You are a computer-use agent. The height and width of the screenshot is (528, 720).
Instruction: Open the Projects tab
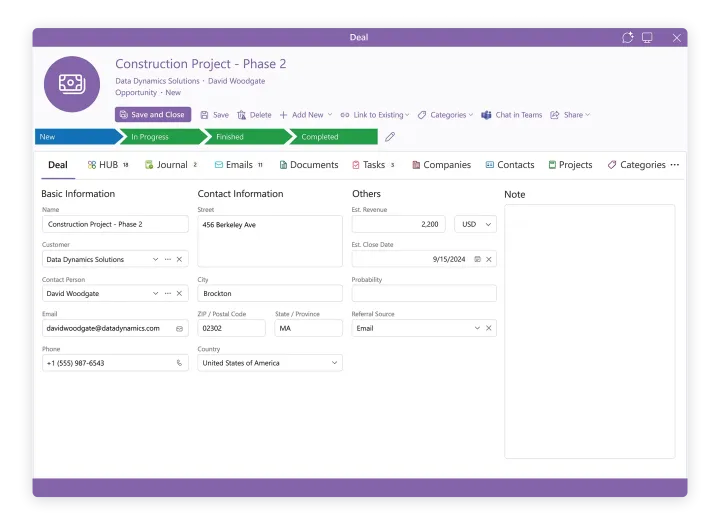point(570,165)
